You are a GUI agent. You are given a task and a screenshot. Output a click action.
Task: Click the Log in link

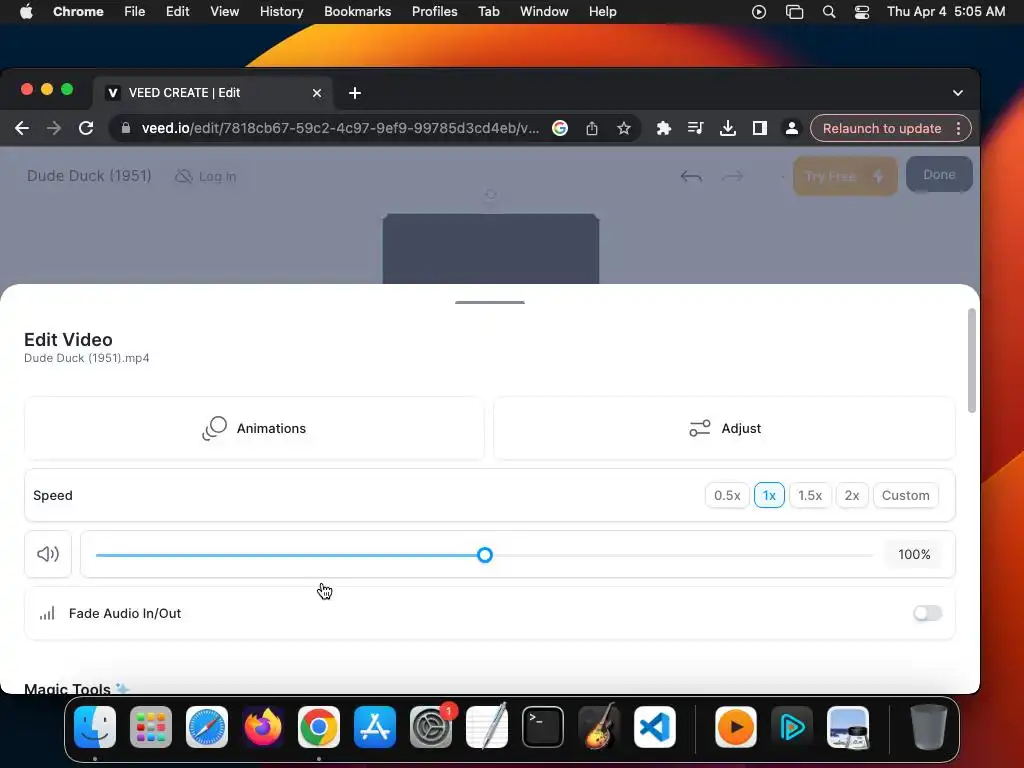tap(206, 176)
